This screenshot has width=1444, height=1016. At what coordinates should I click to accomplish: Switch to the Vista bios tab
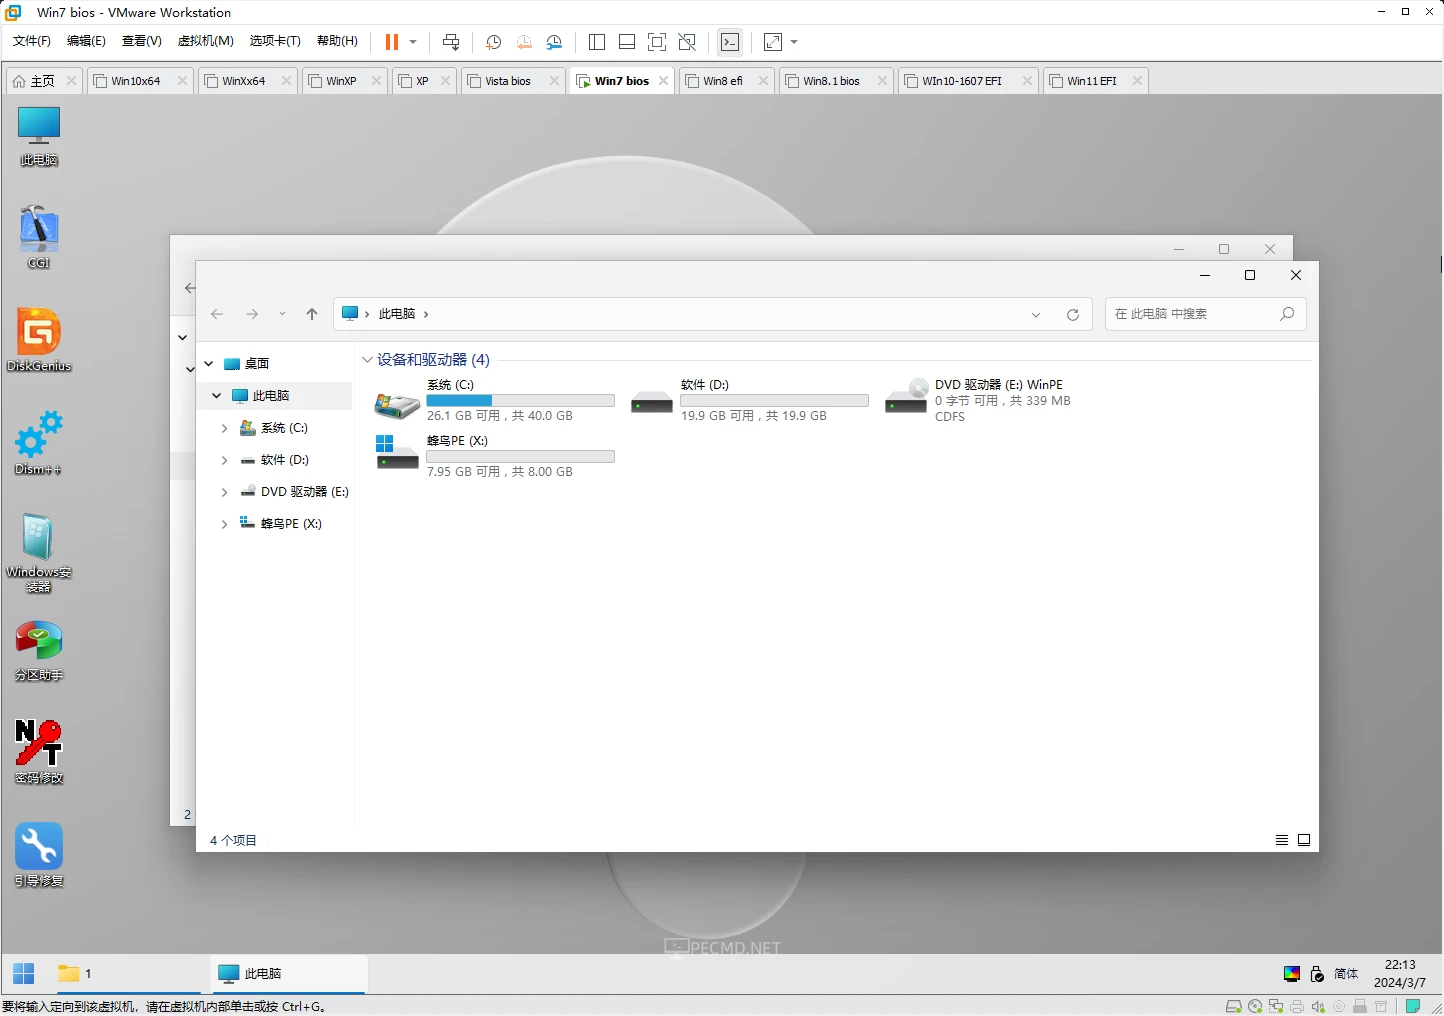(508, 81)
